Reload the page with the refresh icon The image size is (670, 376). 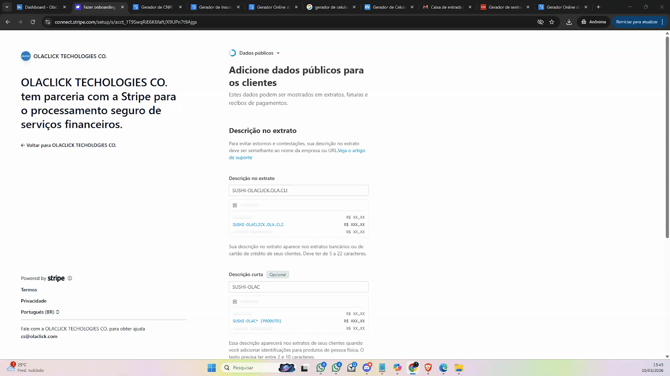32,22
